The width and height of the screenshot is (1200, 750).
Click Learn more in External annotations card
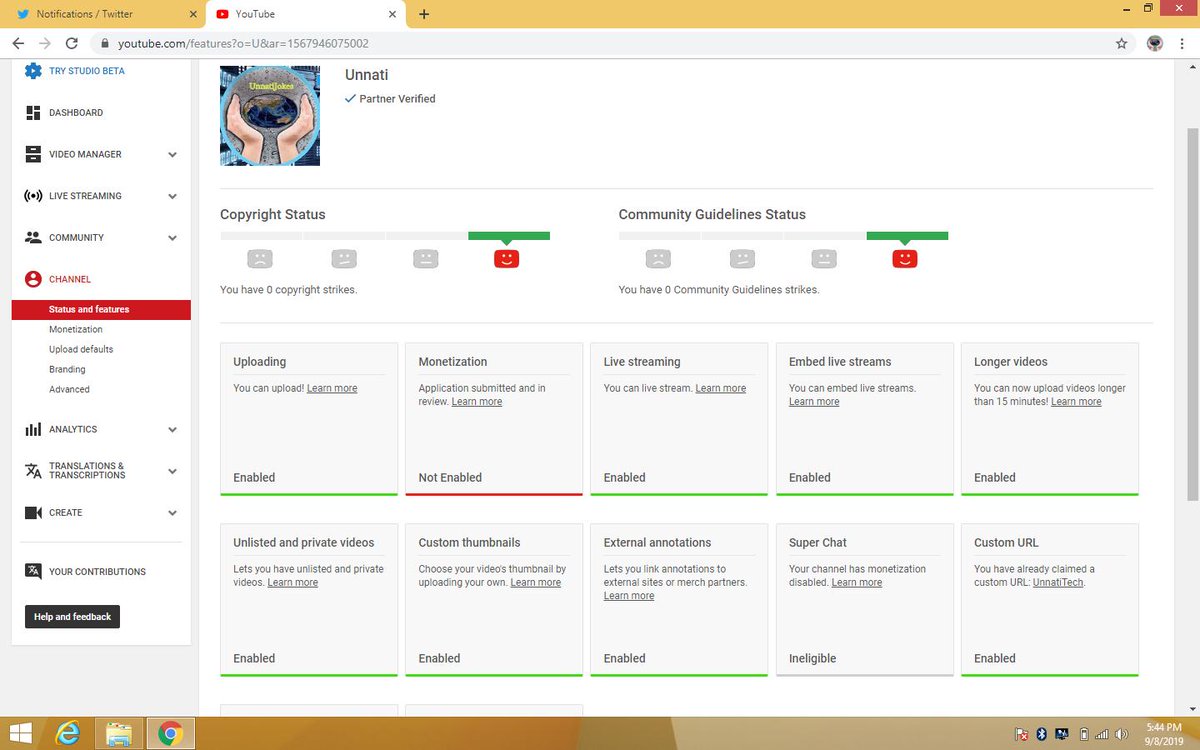click(629, 595)
